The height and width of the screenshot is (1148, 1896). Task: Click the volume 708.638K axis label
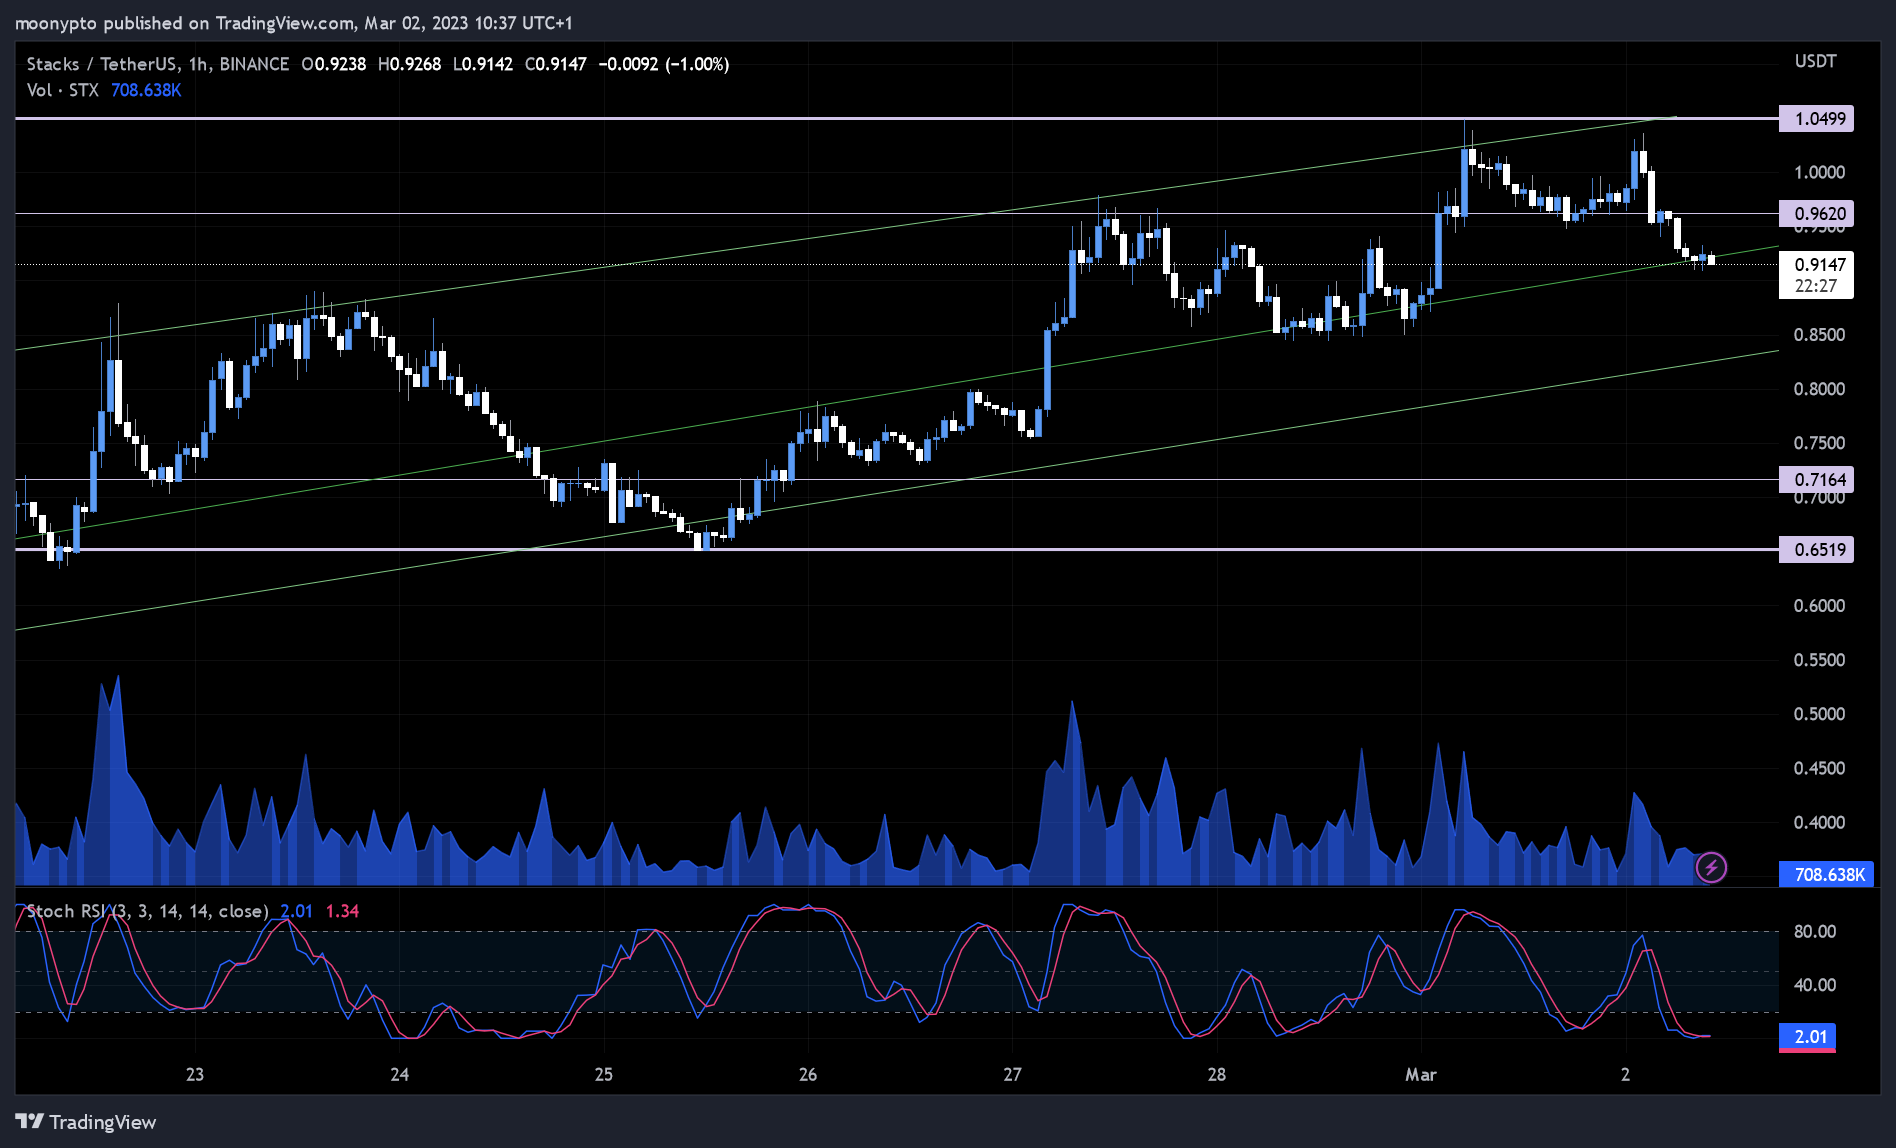1826,874
